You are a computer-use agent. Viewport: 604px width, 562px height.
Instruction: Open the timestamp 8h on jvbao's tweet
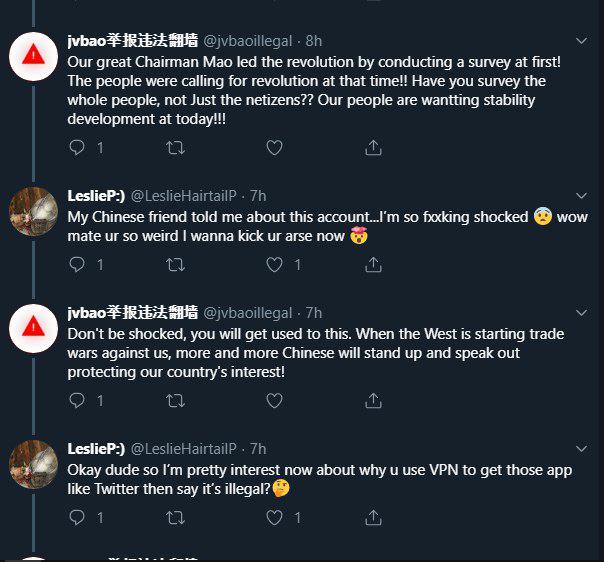click(x=314, y=41)
